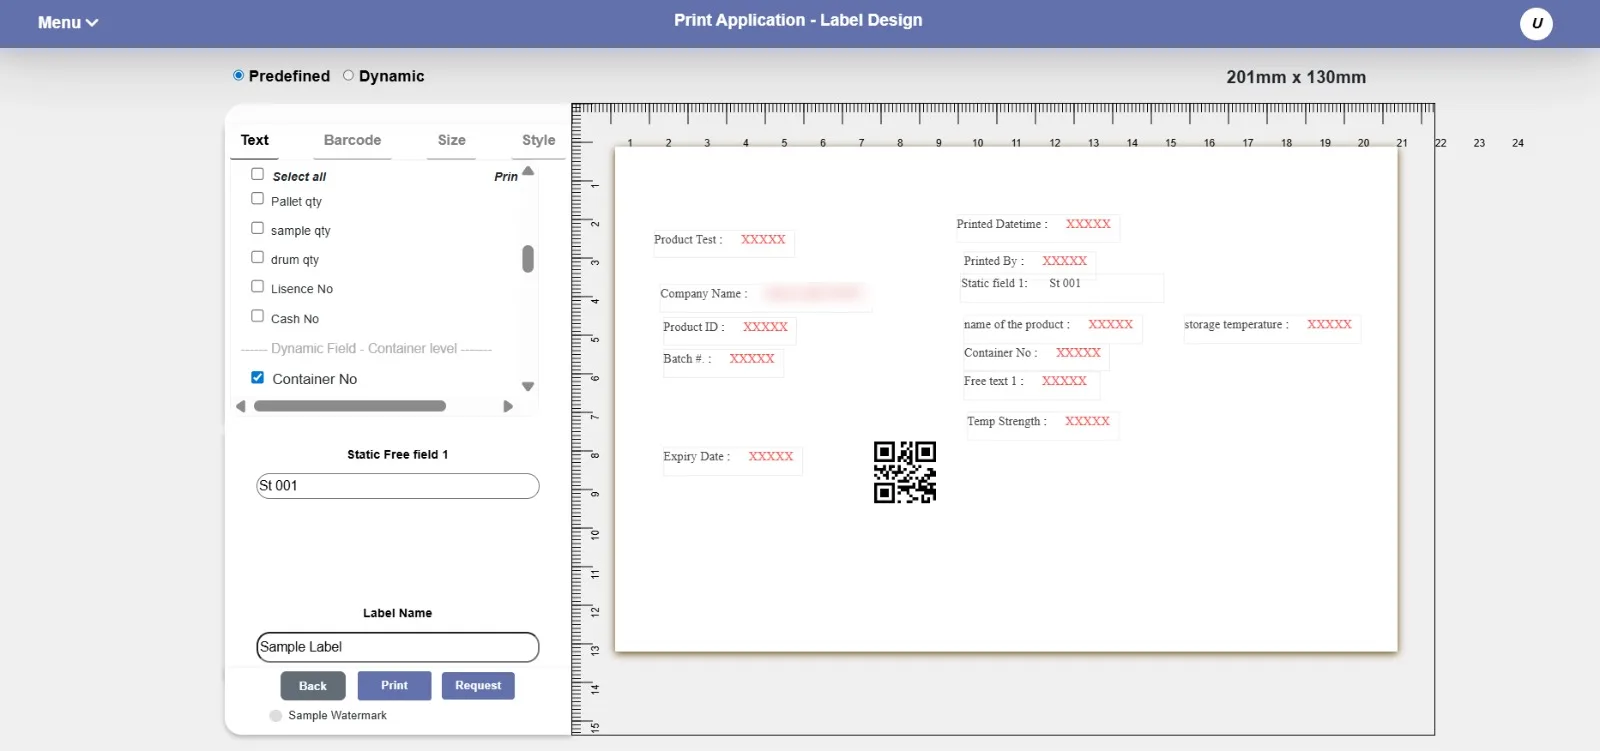Click the Request button

[x=478, y=685]
